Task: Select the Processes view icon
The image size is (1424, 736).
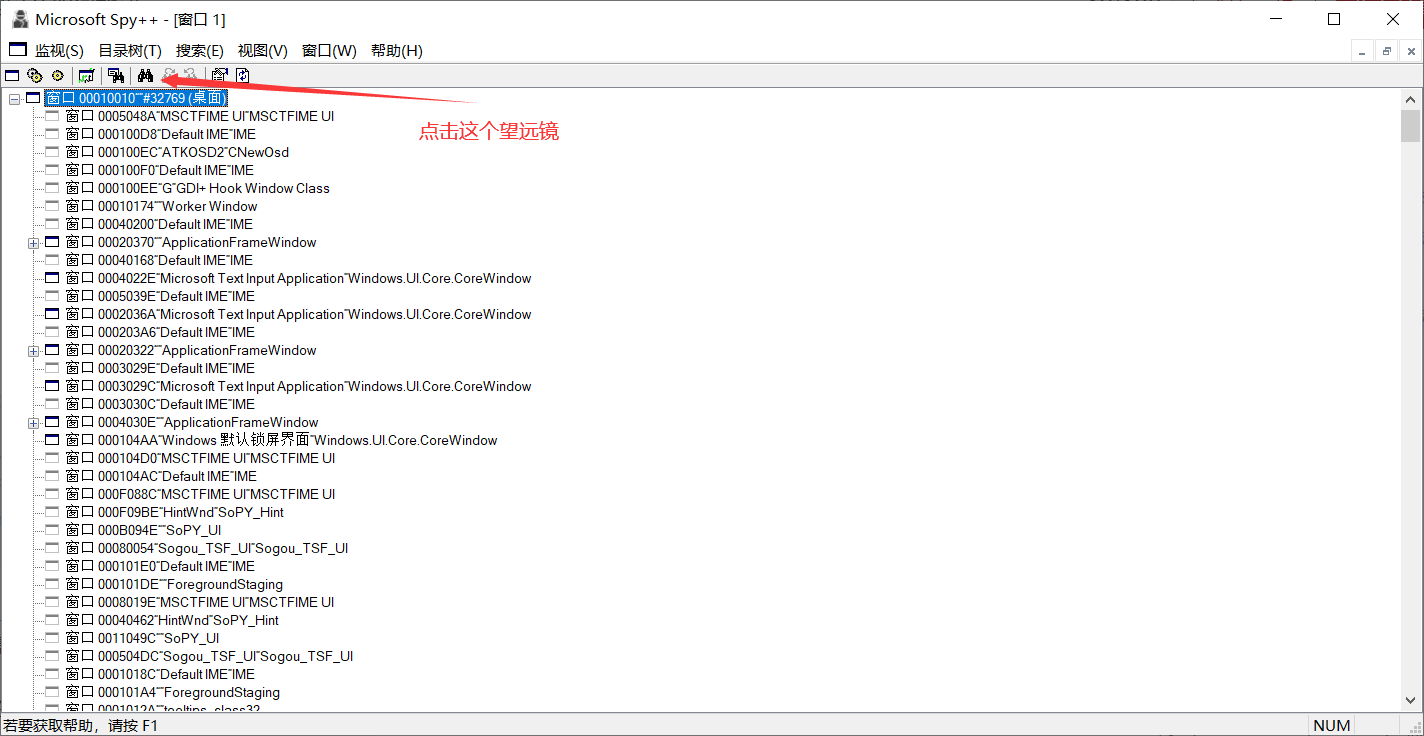Action: click(34, 75)
